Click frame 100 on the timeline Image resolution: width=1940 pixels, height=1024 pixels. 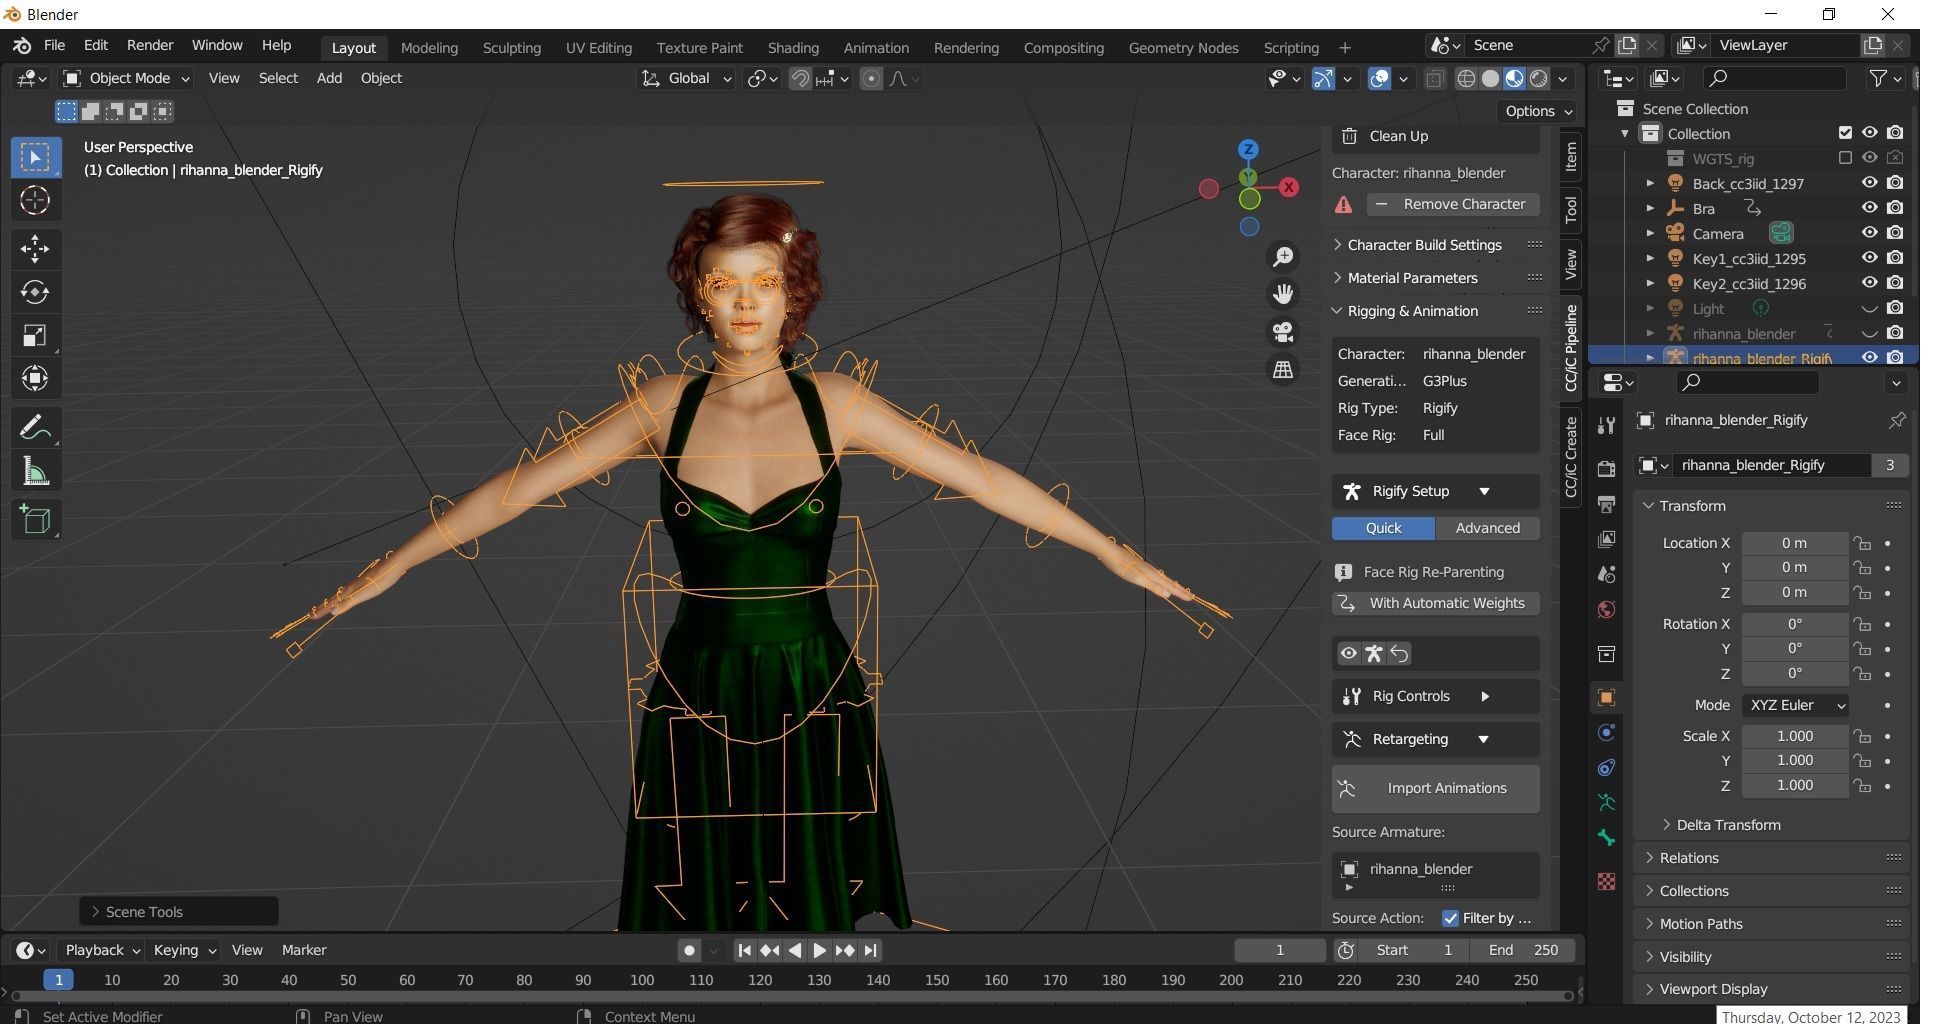tap(642, 980)
